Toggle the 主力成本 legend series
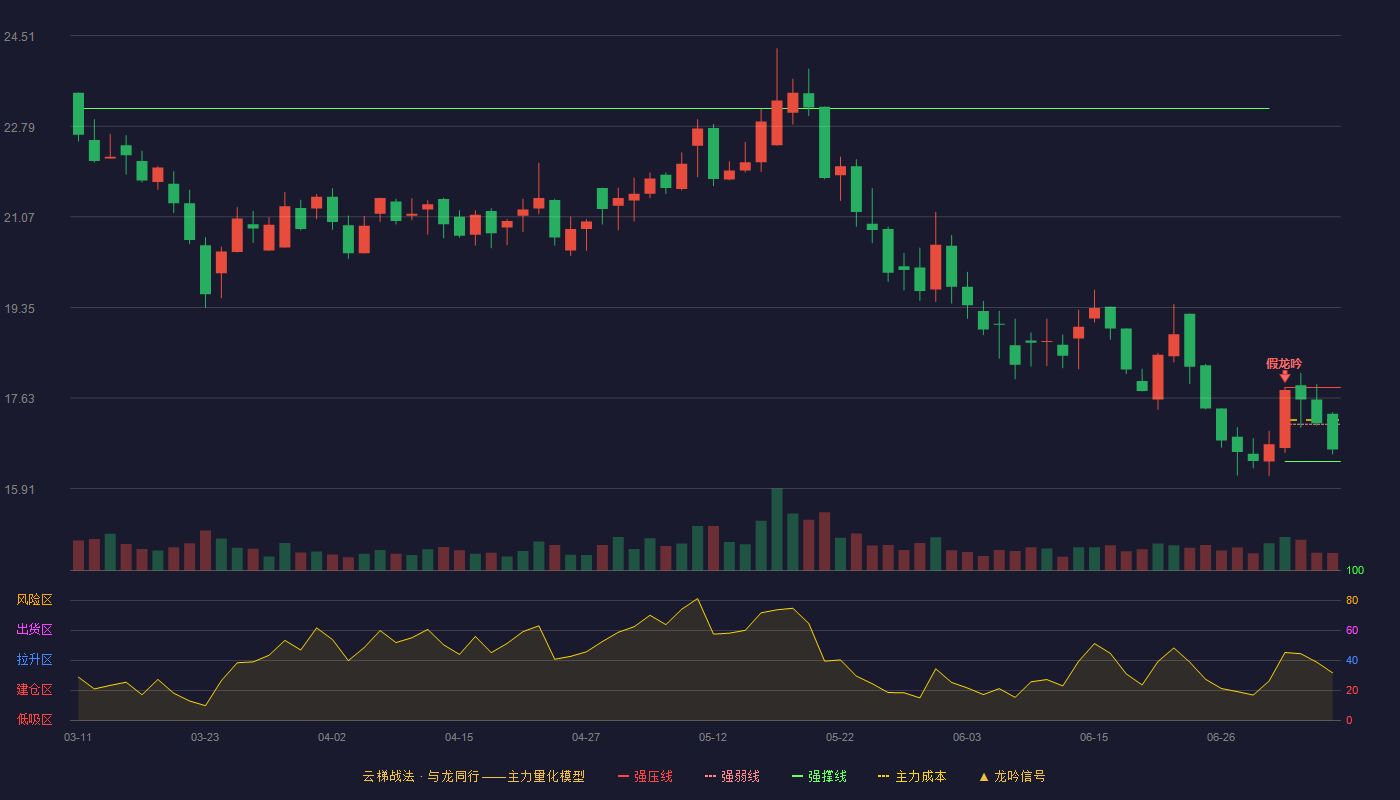Screen dimensions: 1400x800 (911, 776)
